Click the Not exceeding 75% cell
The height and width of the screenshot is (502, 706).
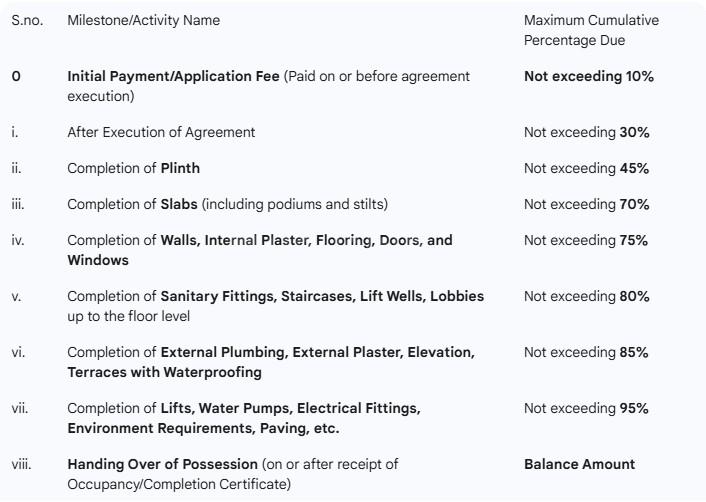[586, 240]
